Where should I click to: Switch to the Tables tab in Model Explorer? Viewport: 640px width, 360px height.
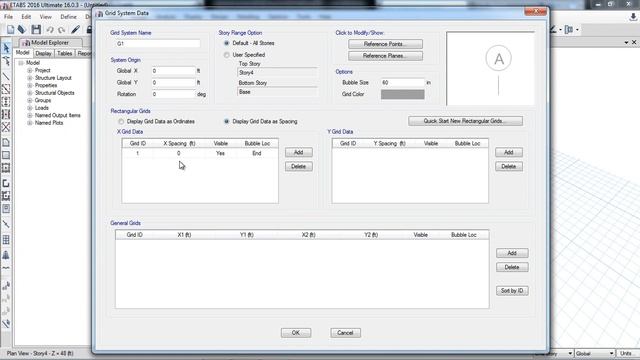pyautogui.click(x=64, y=53)
